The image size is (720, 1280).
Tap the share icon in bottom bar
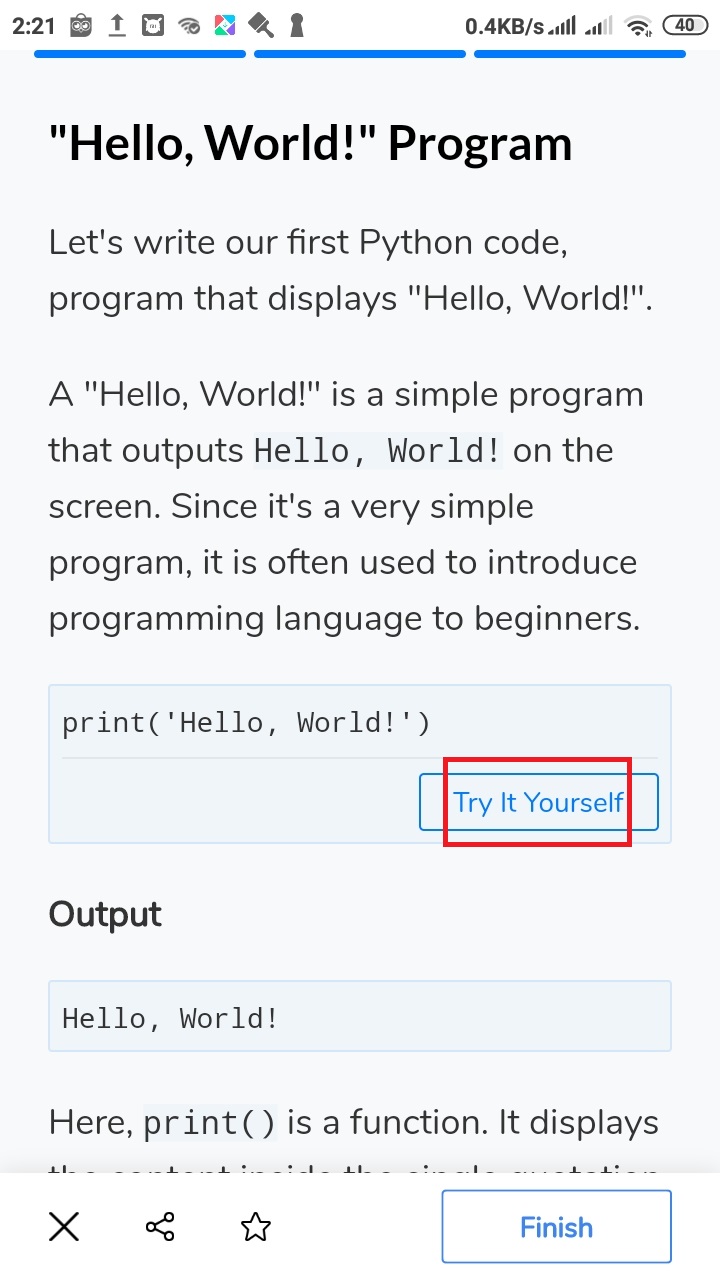[x=160, y=1226]
